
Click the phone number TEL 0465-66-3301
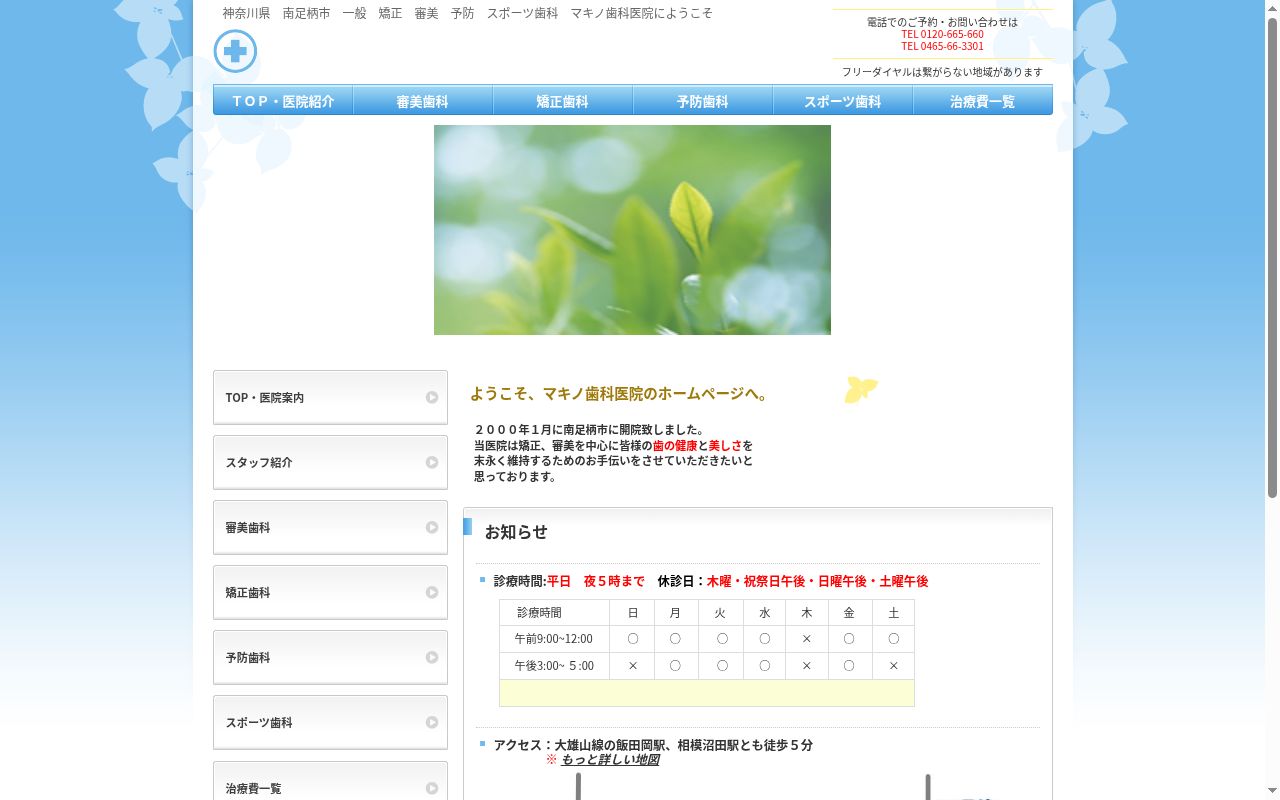[942, 46]
